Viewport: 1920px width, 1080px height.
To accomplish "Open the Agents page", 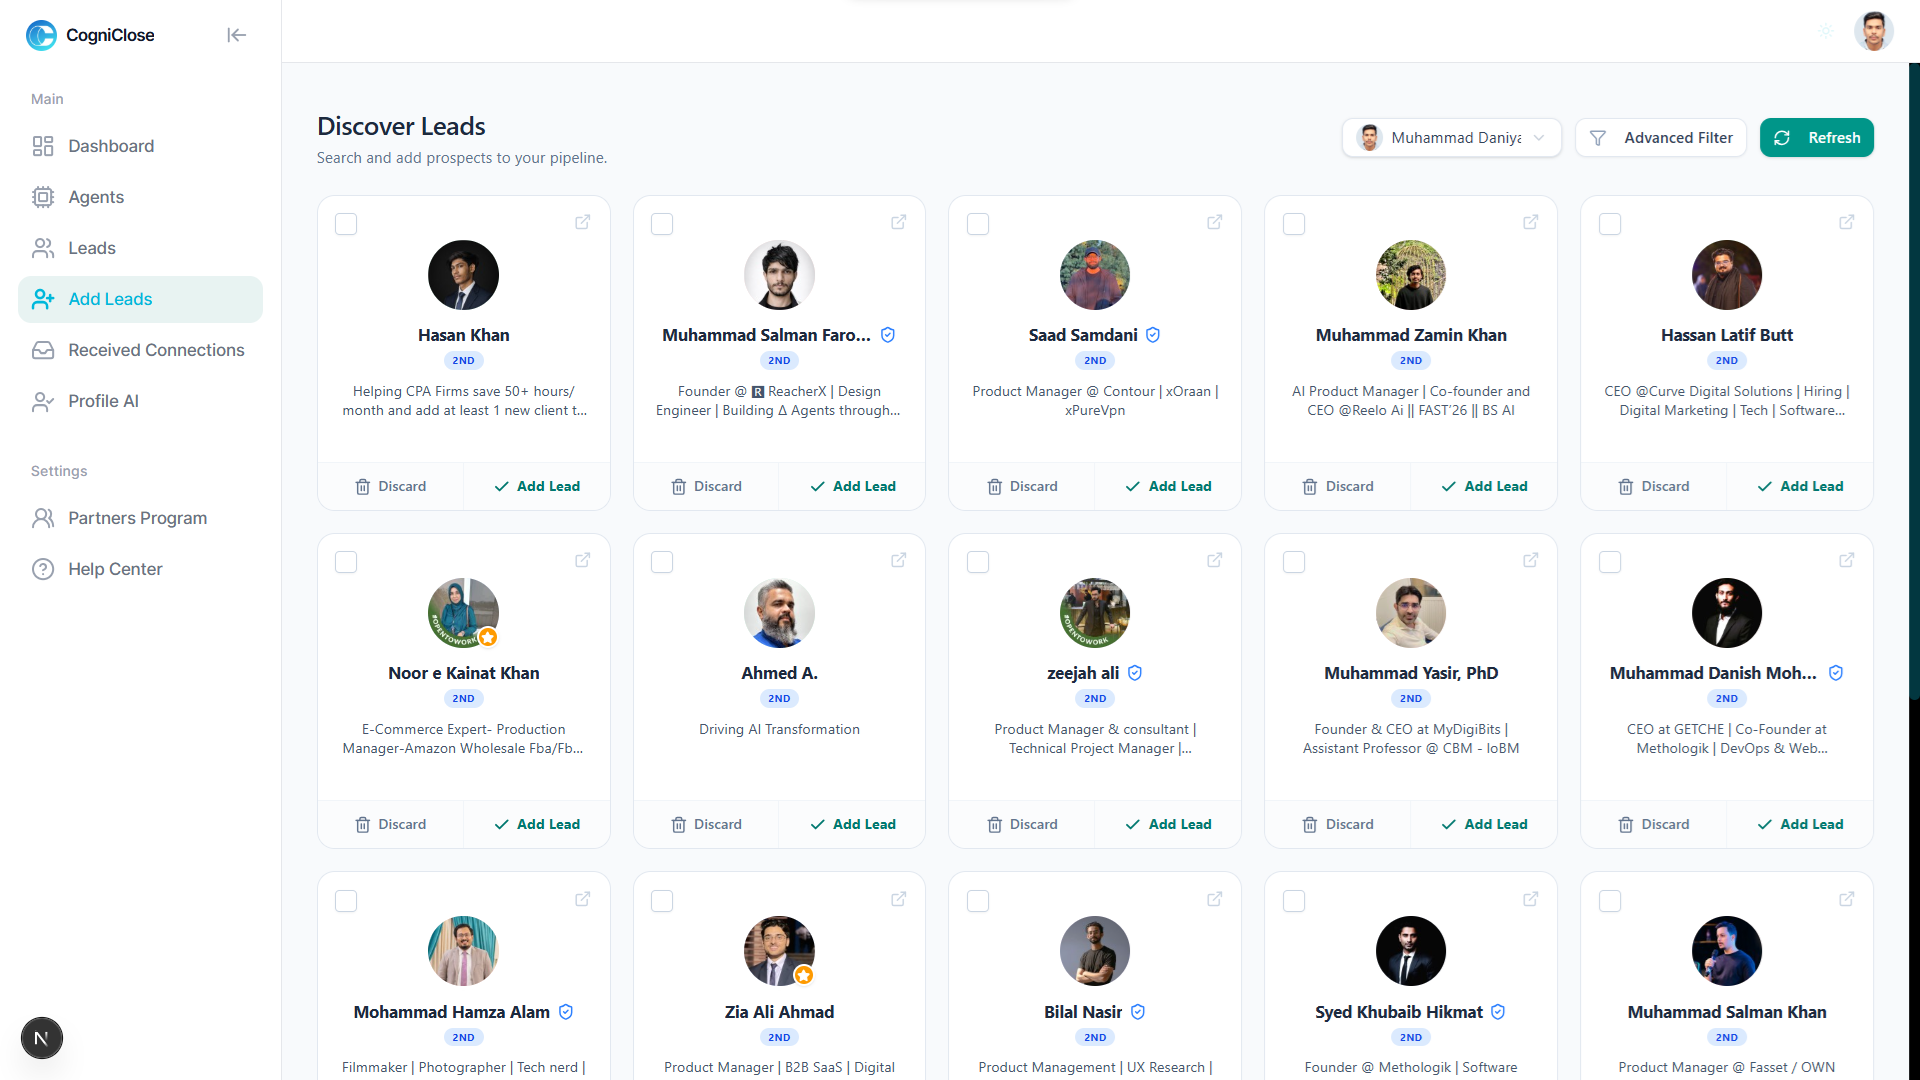I will pyautogui.click(x=140, y=197).
